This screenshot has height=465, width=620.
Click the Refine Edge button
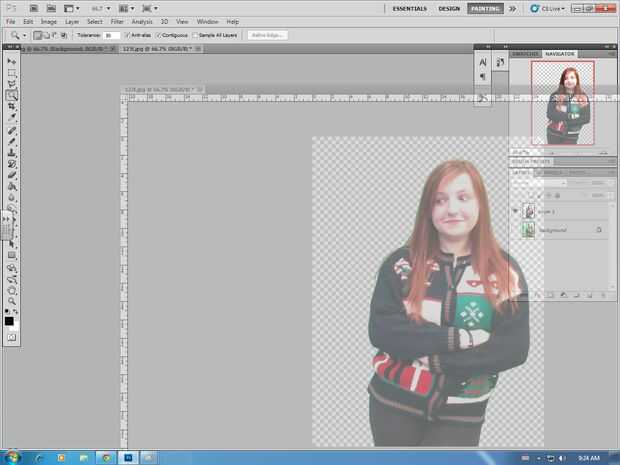pos(268,35)
